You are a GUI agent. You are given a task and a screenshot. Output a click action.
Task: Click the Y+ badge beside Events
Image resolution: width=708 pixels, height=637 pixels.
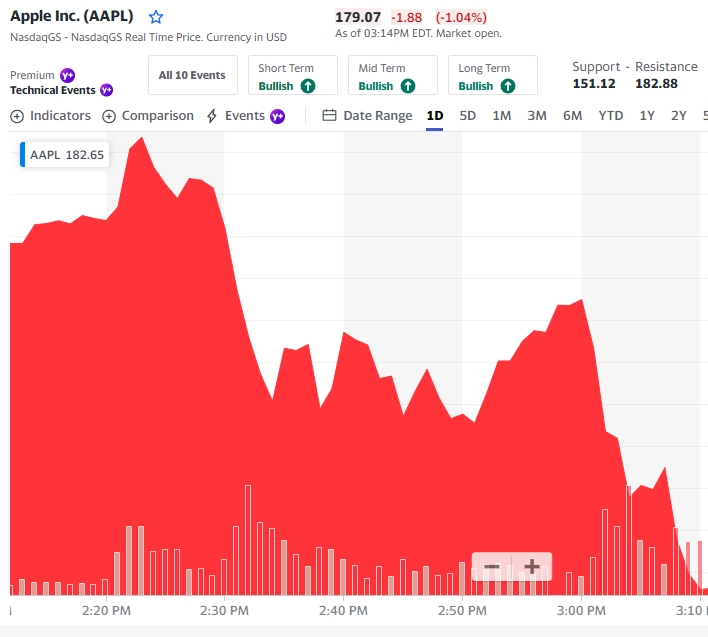click(277, 116)
